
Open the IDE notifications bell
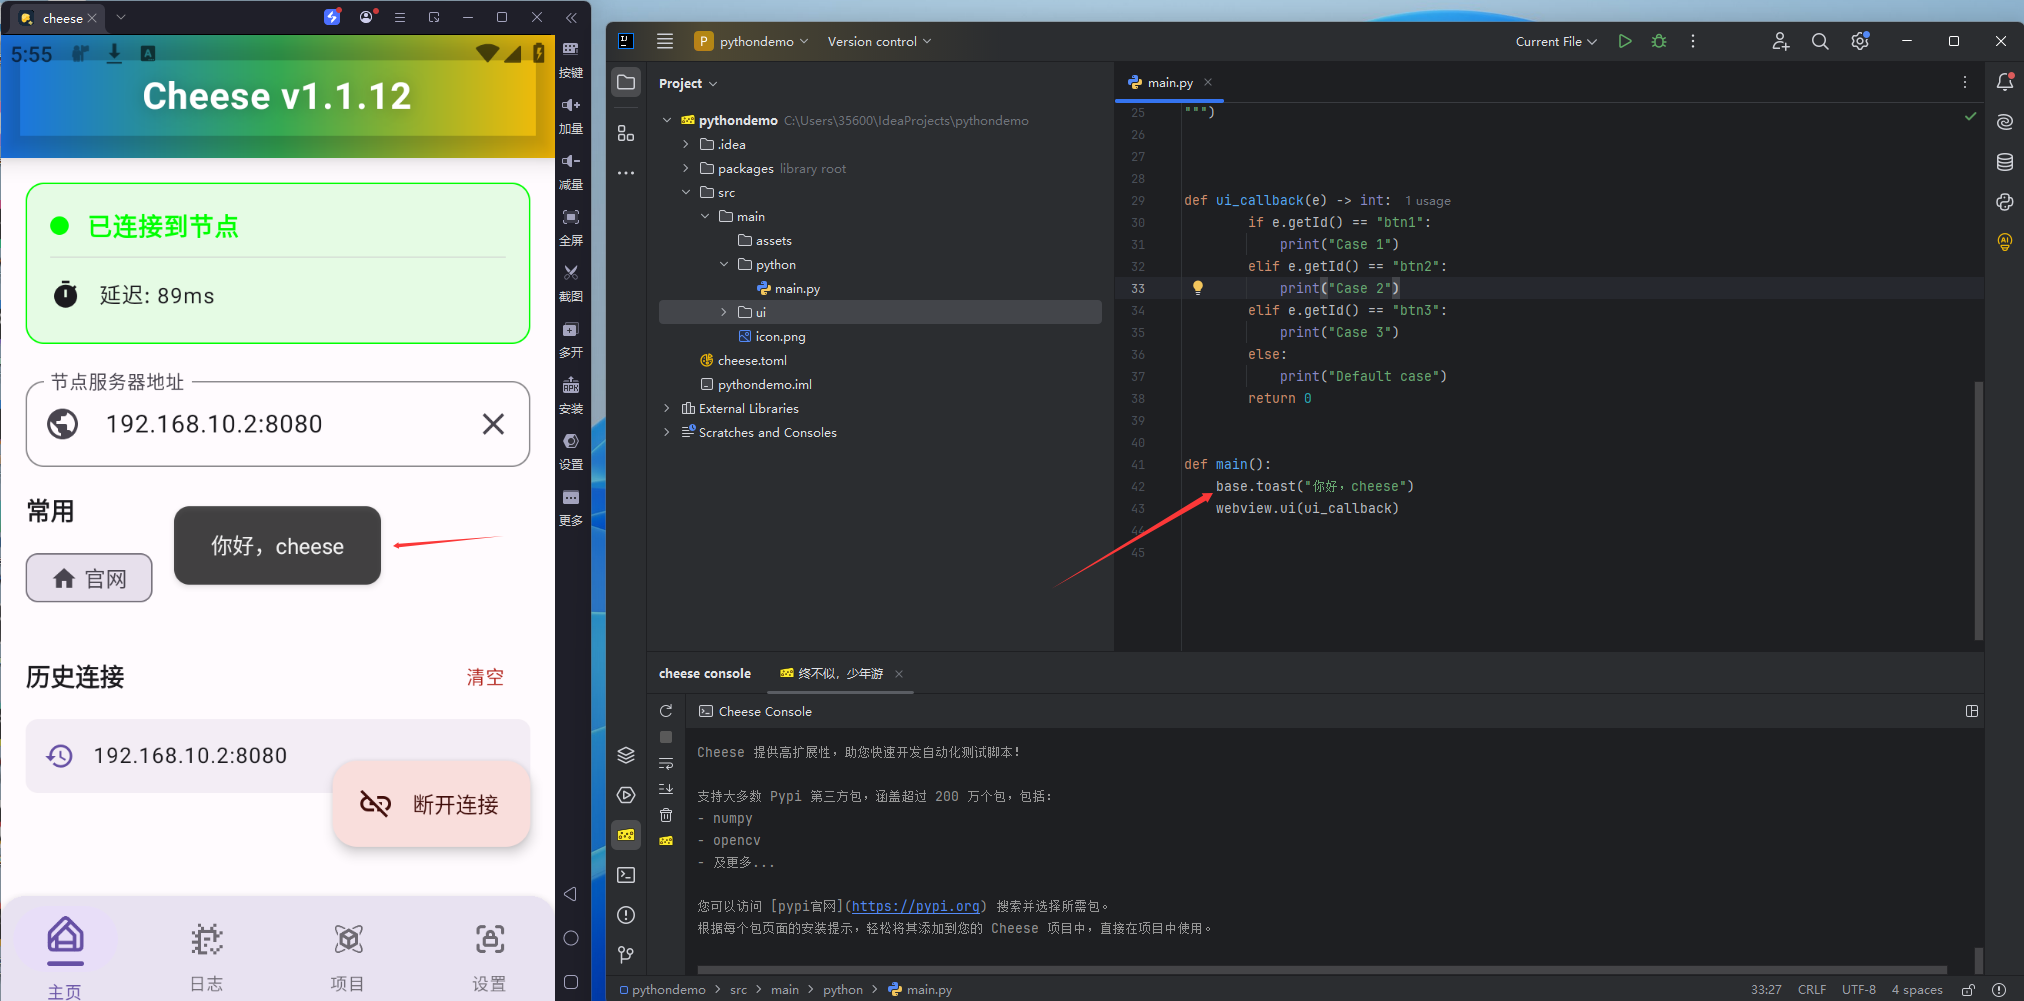click(x=2005, y=82)
